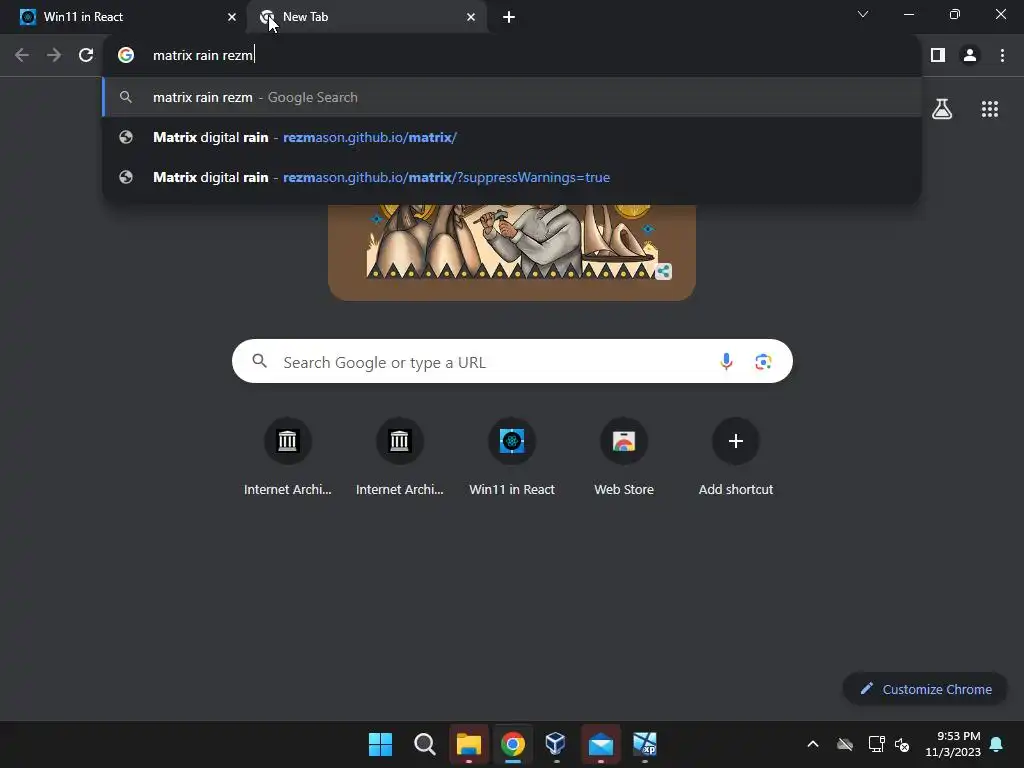
Task: Open the Chrome Labs flask icon
Action: click(942, 108)
